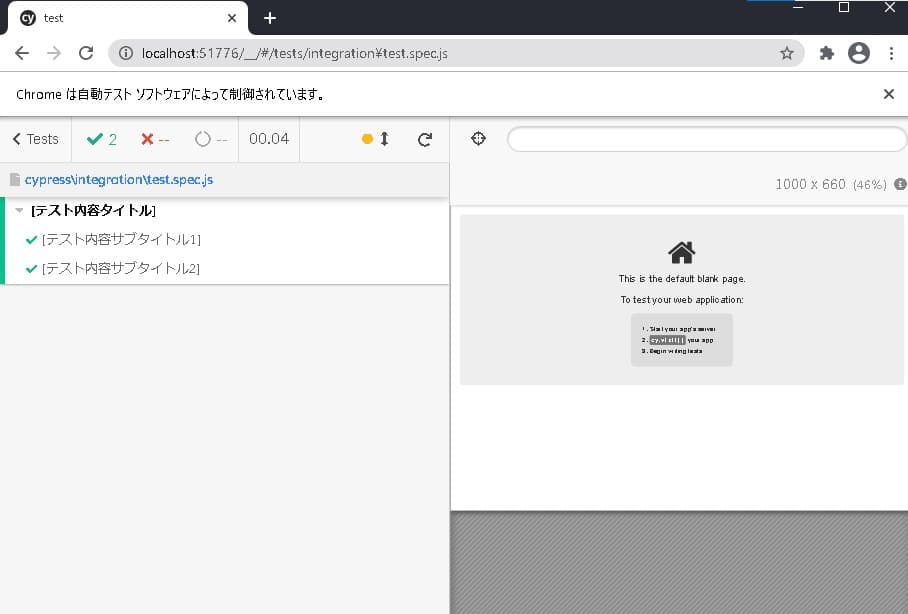Click the file icon beside test.spec.js
The width and height of the screenshot is (908, 614).
click(15, 180)
